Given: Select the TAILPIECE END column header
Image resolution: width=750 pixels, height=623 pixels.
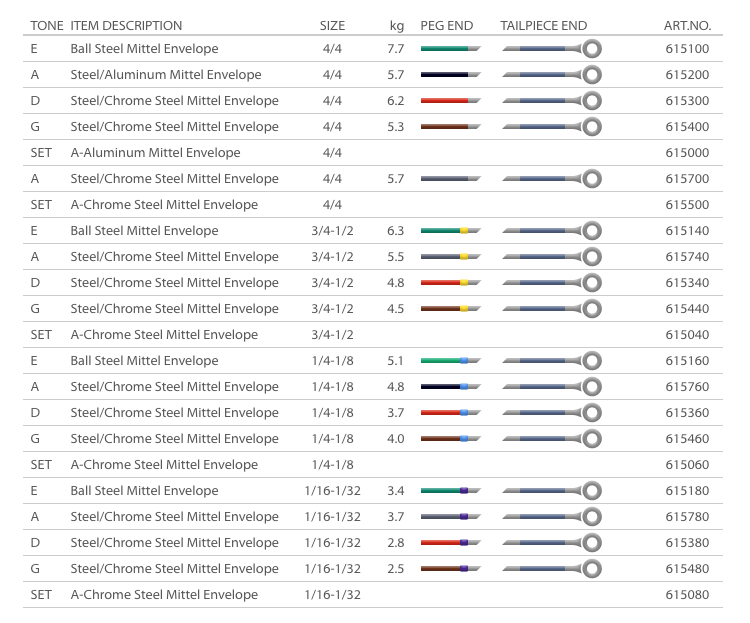Looking at the screenshot, I should tap(544, 25).
